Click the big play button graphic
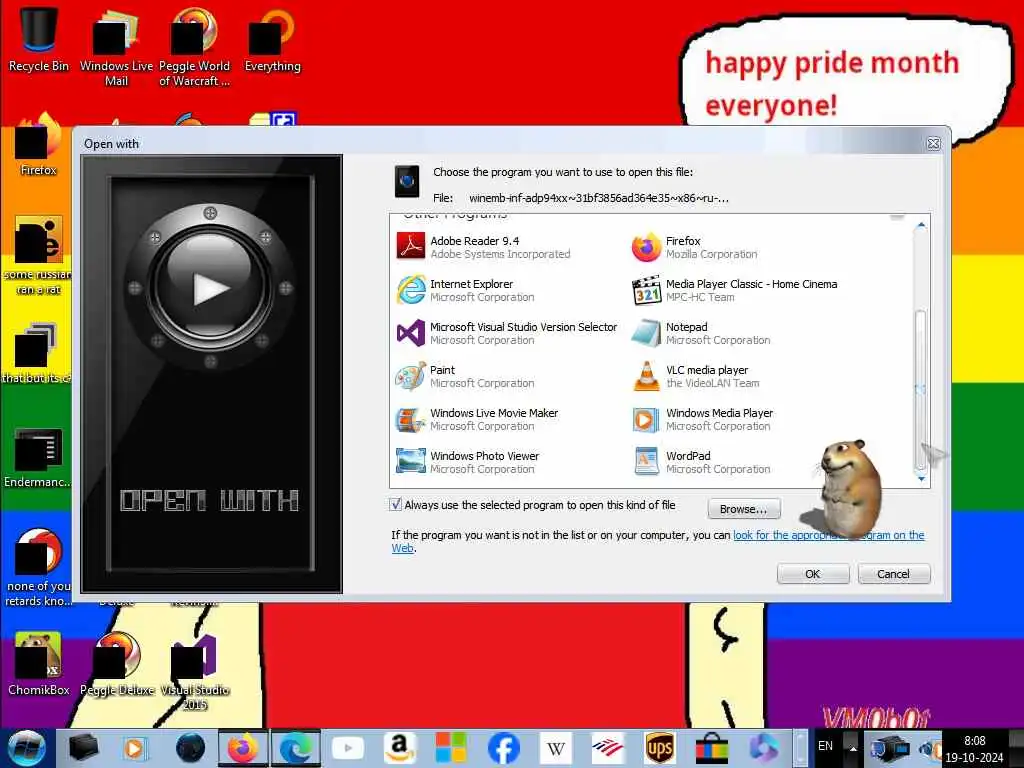The height and width of the screenshot is (768, 1024). click(x=210, y=285)
